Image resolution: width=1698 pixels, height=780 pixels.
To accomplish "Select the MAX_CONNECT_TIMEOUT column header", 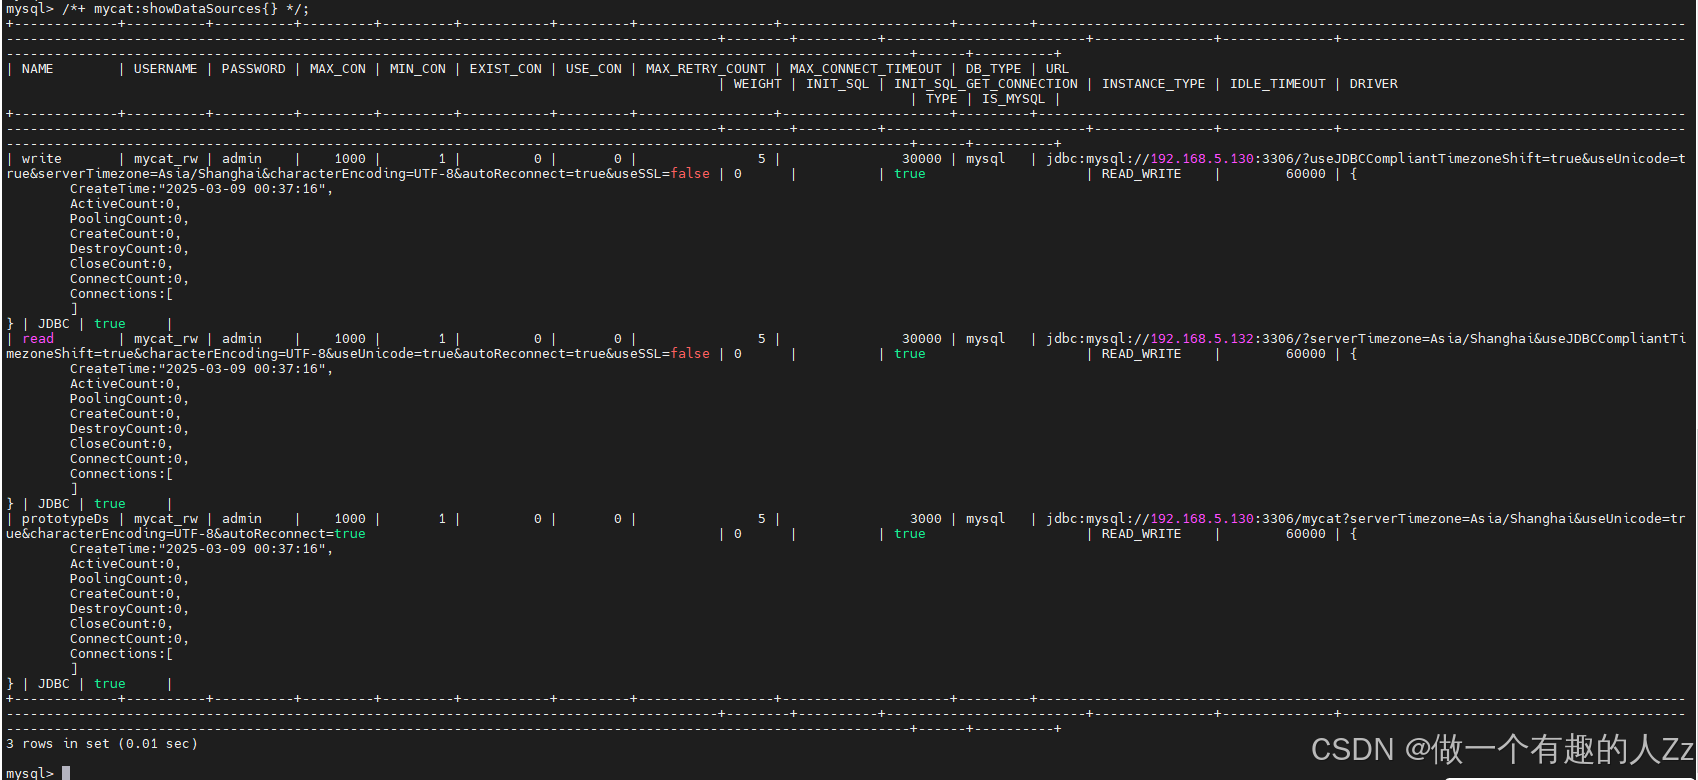I will (865, 69).
